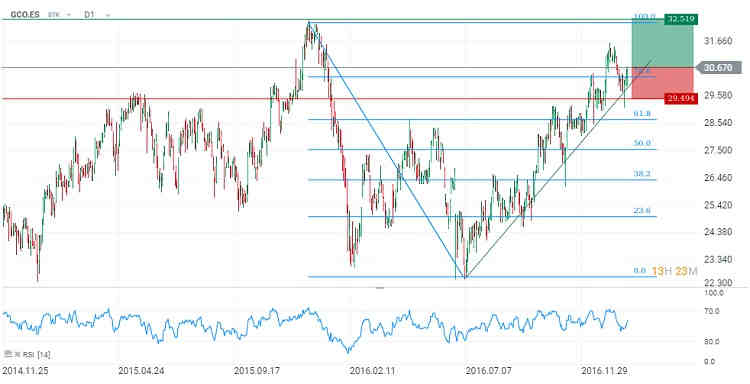Select the red stop-loss label 29.494

tap(681, 98)
